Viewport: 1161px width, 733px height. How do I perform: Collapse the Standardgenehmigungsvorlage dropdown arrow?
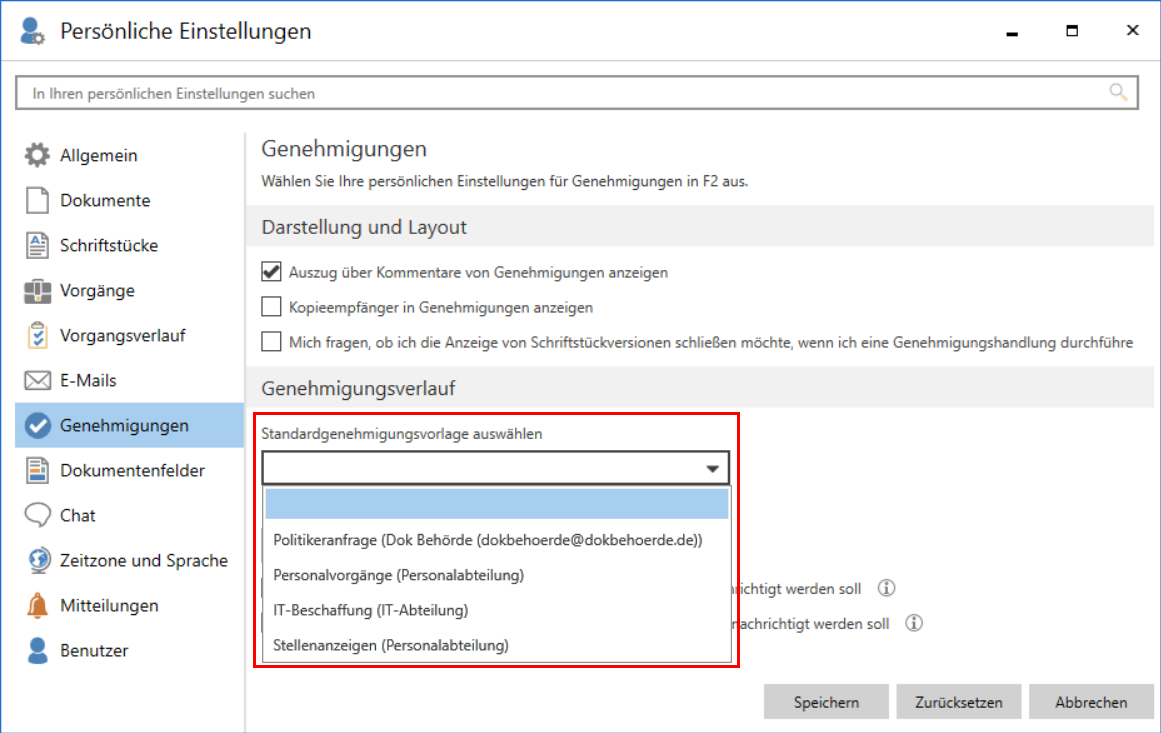point(712,469)
